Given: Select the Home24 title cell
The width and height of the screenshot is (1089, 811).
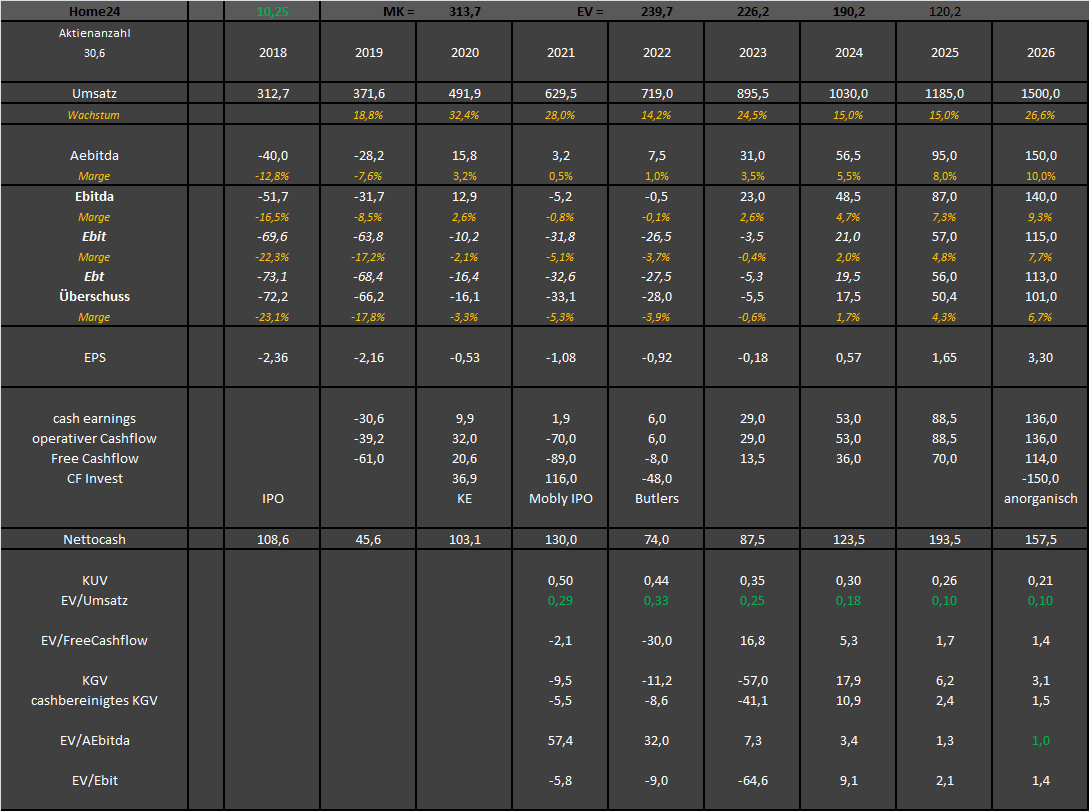Looking at the screenshot, I should [x=94, y=11].
